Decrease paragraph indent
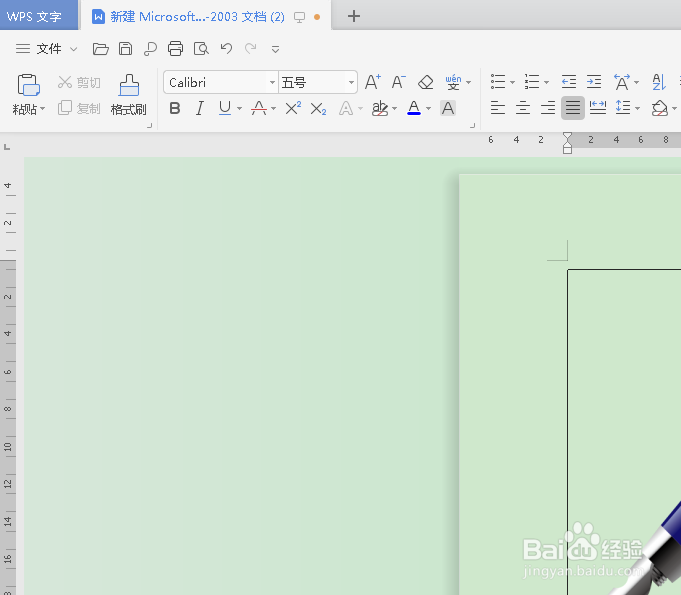This screenshot has width=681, height=595. click(569, 82)
